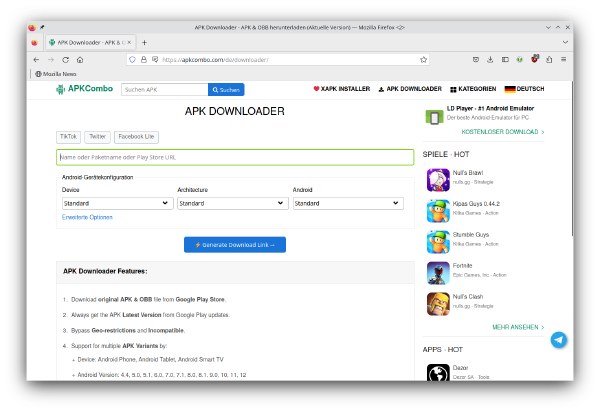Image resolution: width=600 pixels, height=412 pixels.
Task: Click the Telegram floating button
Action: click(559, 340)
